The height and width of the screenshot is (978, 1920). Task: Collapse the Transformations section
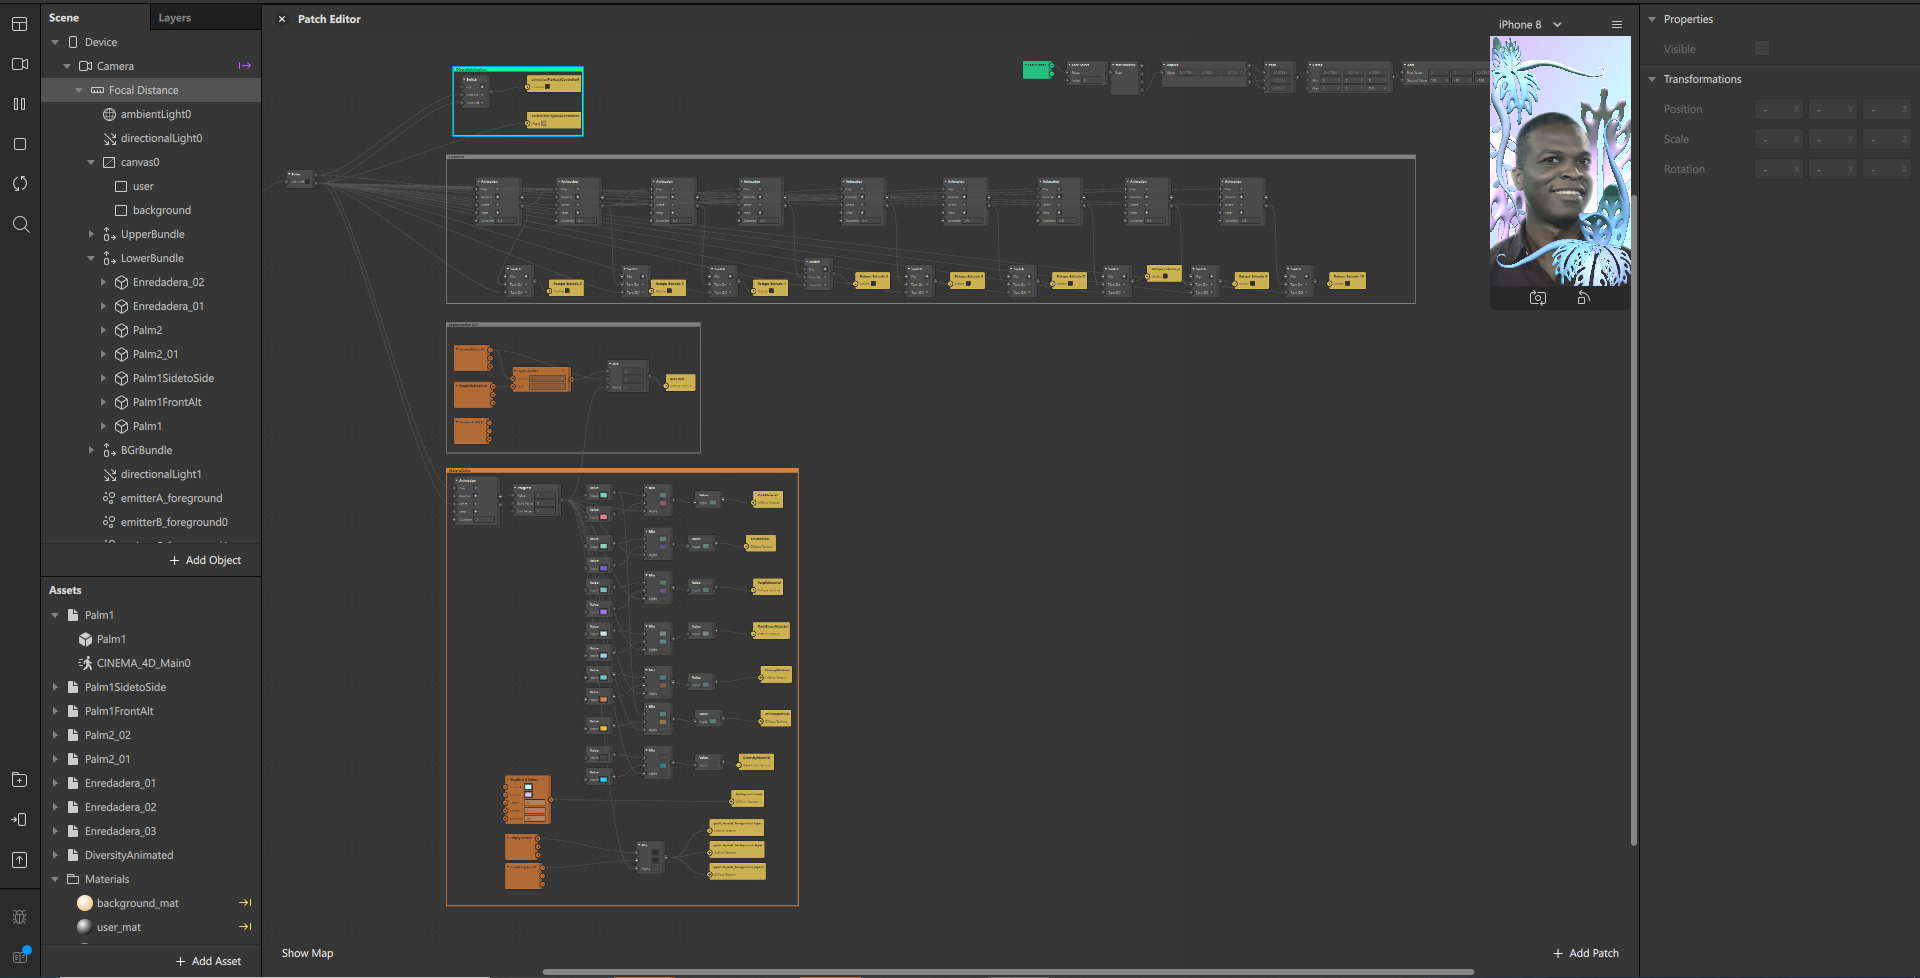[x=1652, y=79]
